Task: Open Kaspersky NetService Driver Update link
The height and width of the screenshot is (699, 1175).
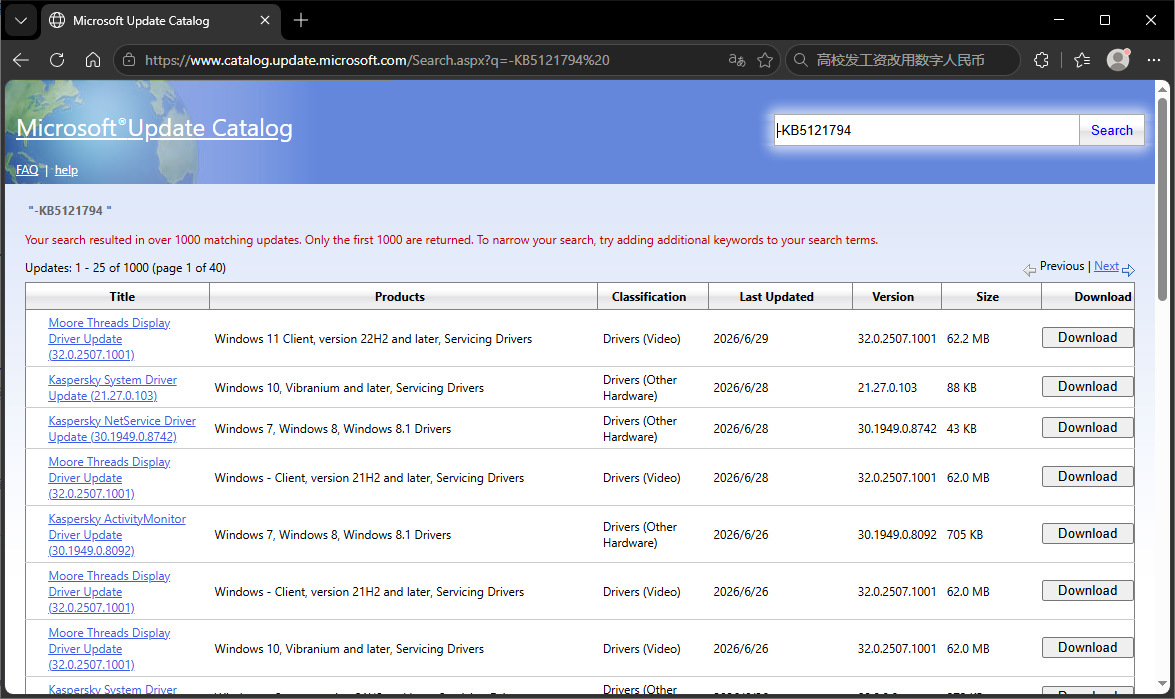Action: click(x=122, y=429)
